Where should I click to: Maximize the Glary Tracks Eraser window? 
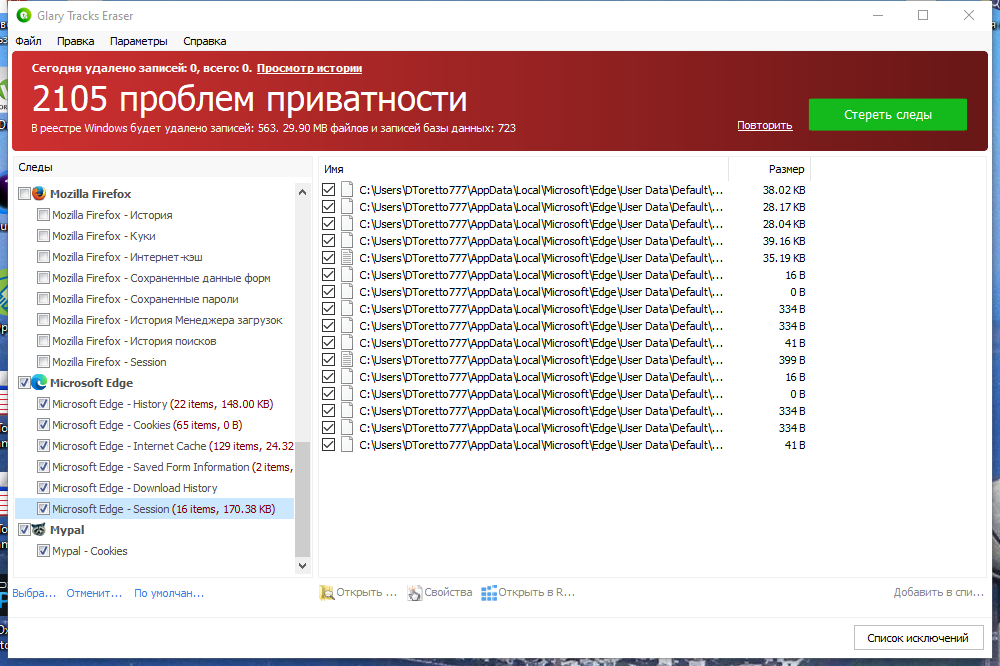click(x=923, y=15)
